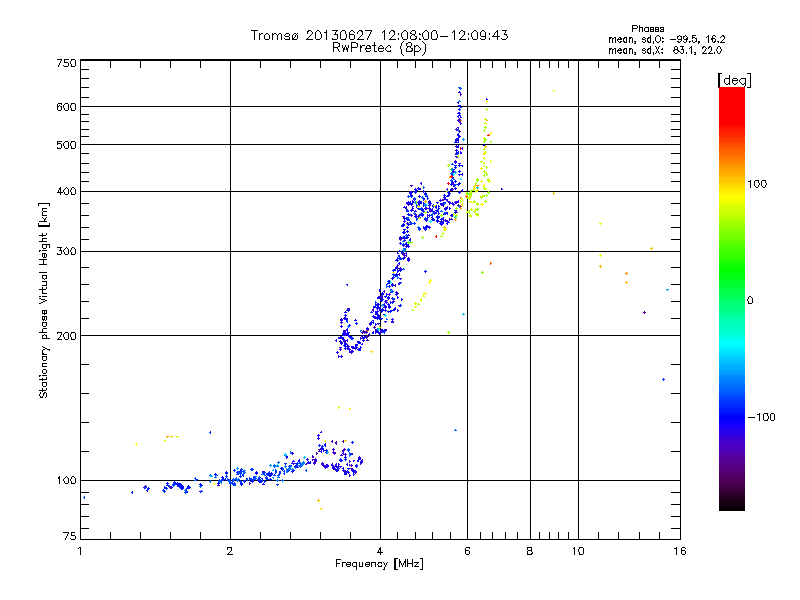Click the y-axis tick label '400'
The height and width of the screenshot is (600, 800).
66,192
